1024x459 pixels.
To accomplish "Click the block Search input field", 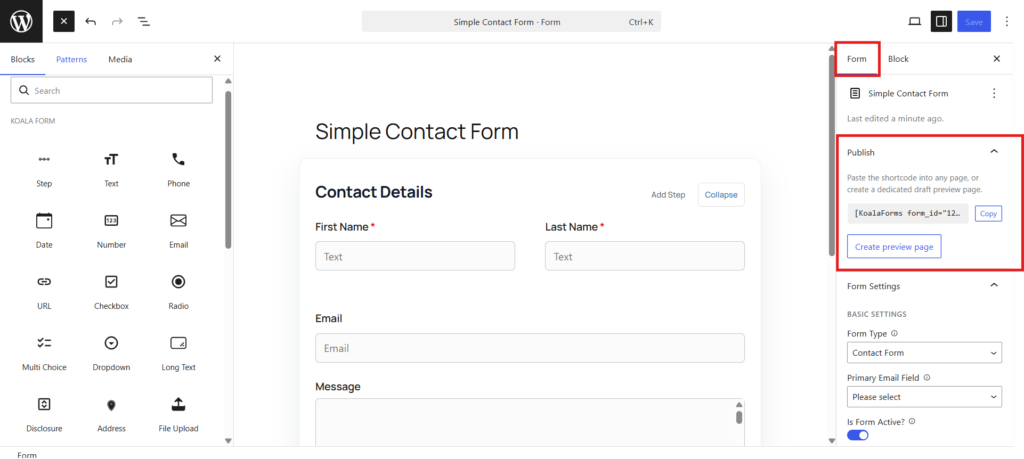I will [112, 90].
